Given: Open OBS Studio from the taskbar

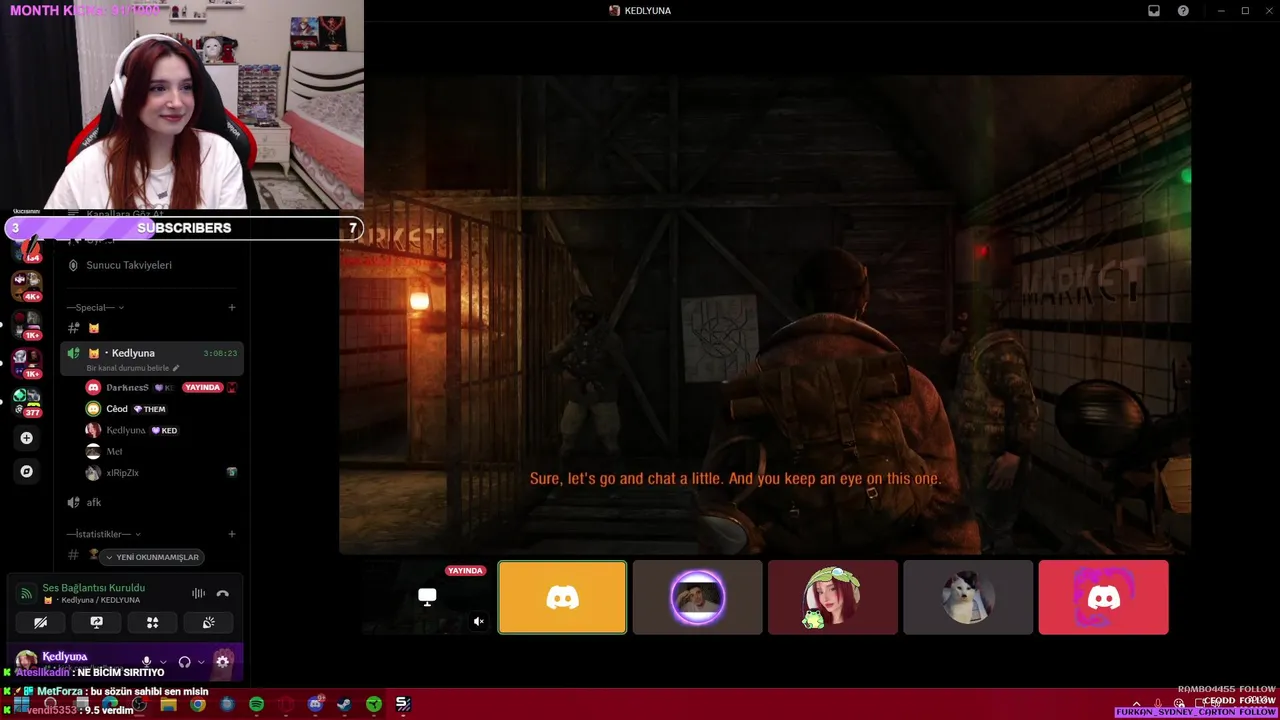Looking at the screenshot, I should [139, 705].
